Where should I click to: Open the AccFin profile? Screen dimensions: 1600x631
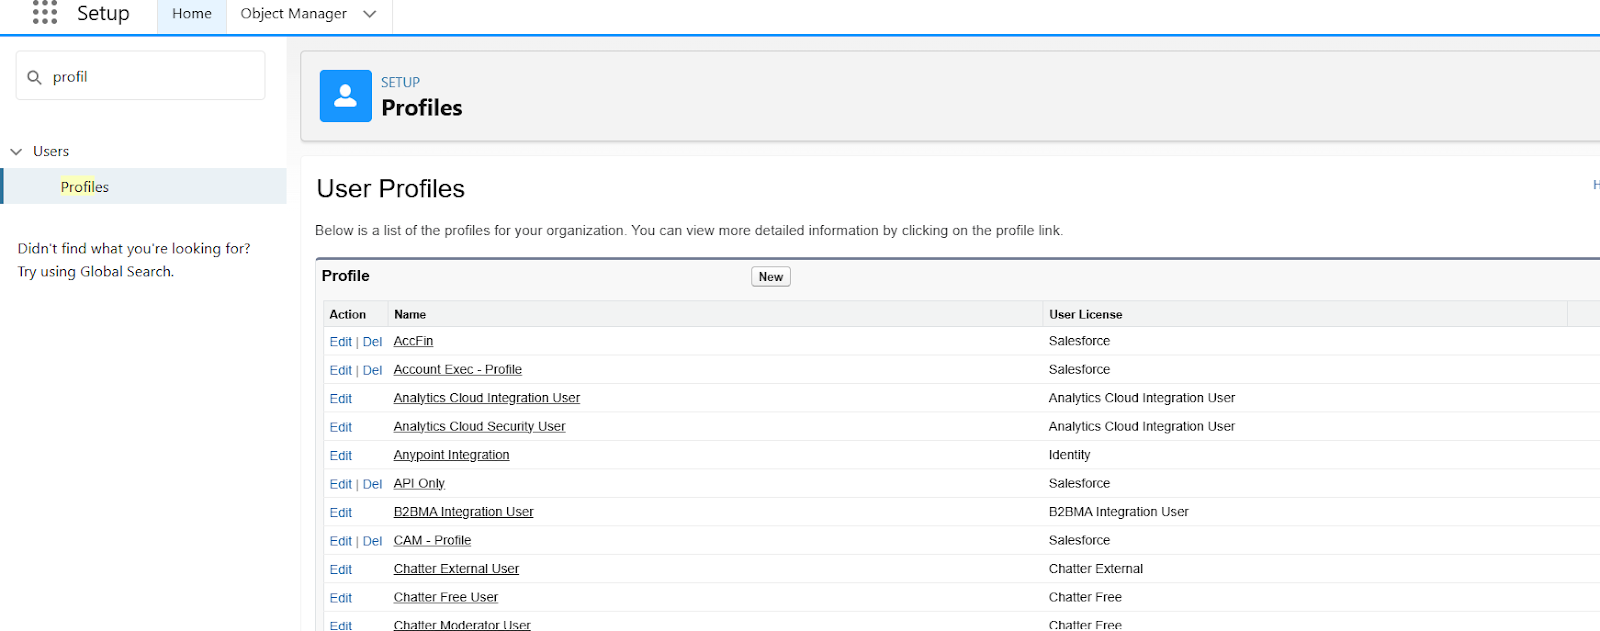pos(413,341)
